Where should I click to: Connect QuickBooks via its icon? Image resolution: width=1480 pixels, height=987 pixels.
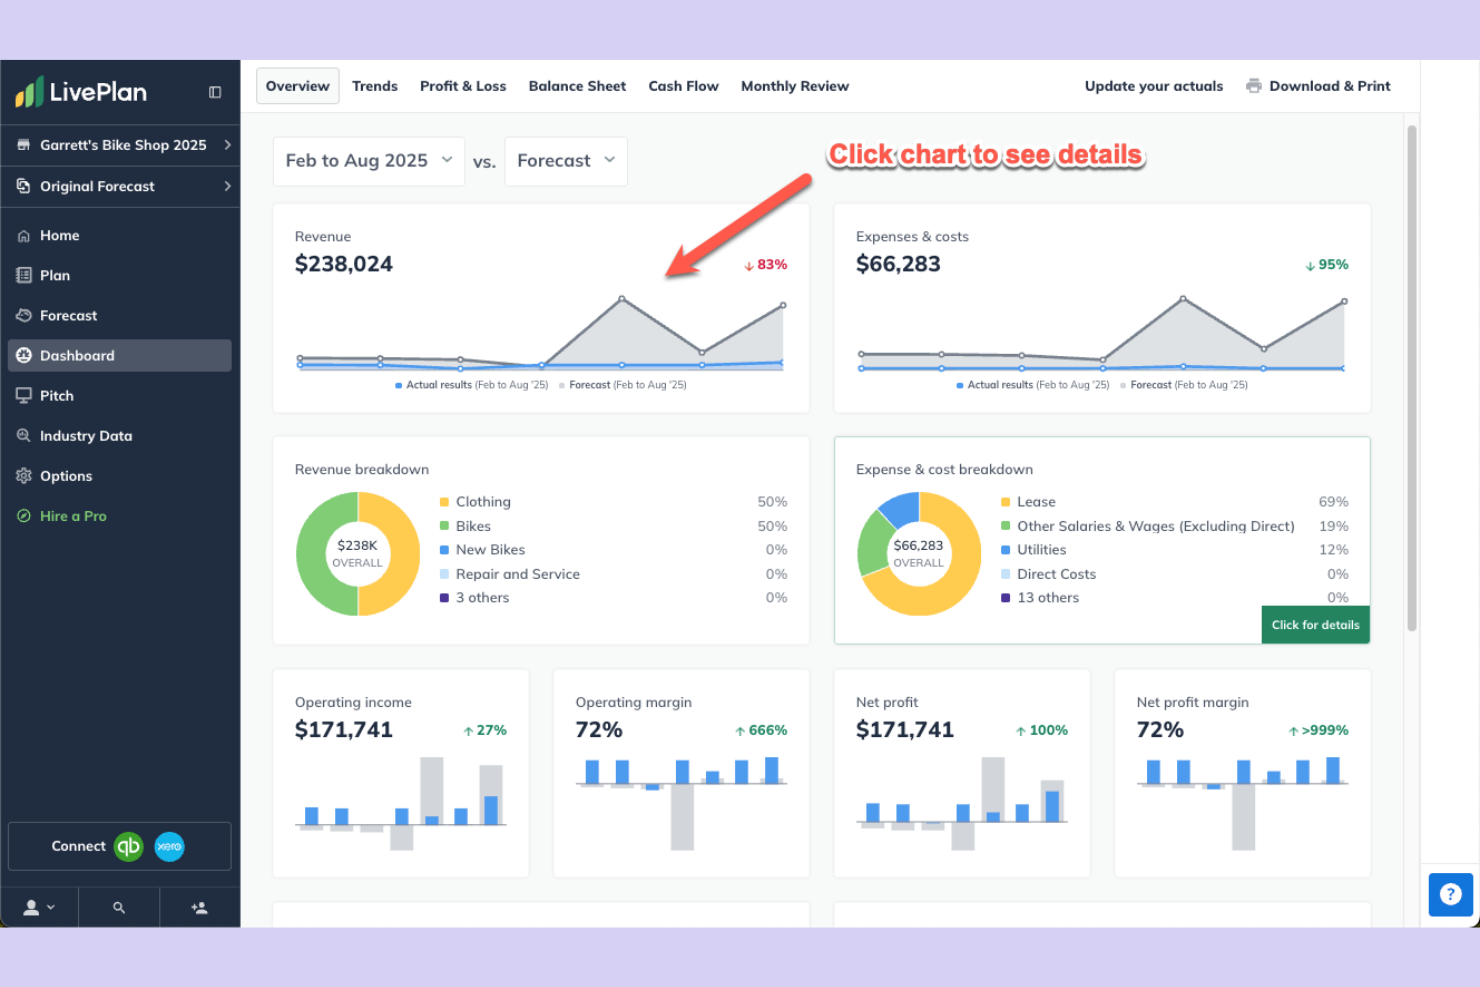click(128, 846)
